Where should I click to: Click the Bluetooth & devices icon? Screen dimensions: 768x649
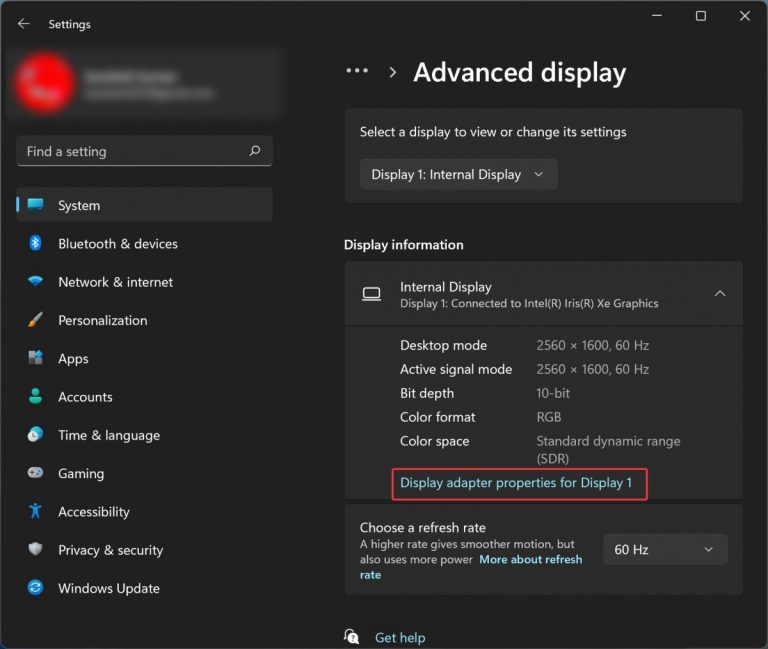pyautogui.click(x=35, y=244)
